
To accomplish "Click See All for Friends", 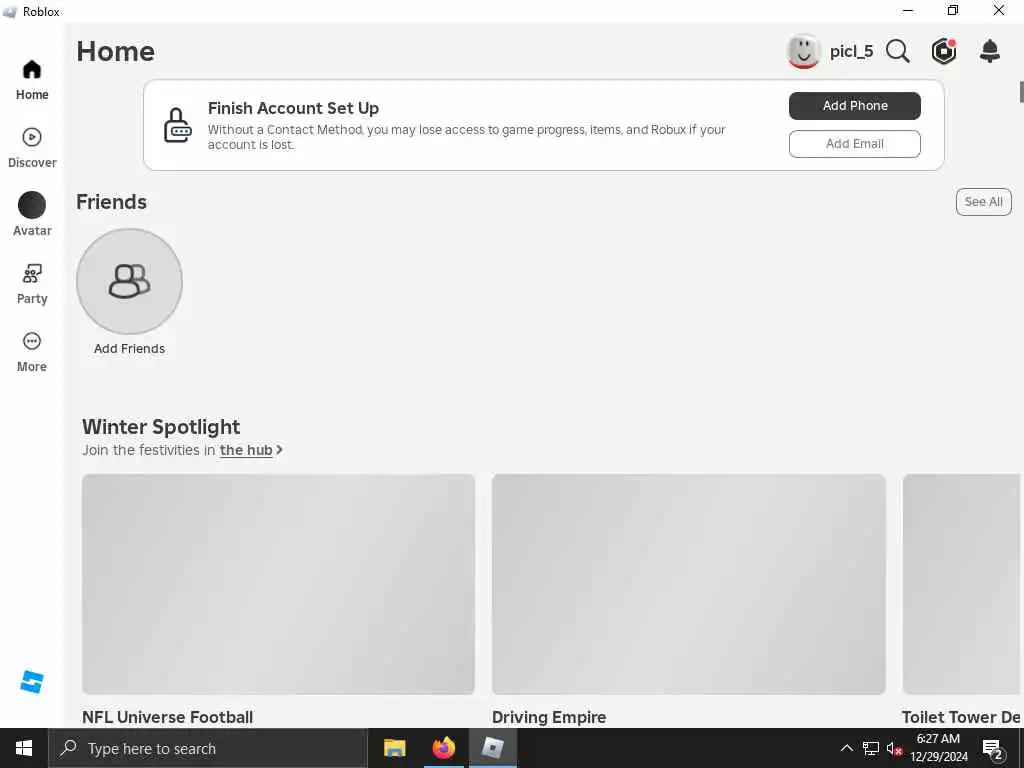I will click(x=984, y=202).
